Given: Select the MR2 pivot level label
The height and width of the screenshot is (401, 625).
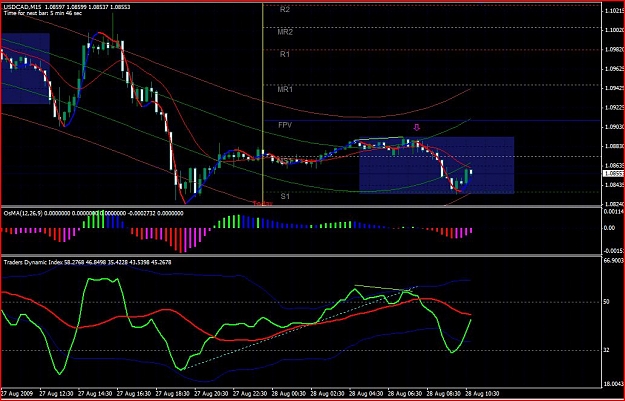Looking at the screenshot, I should tap(285, 32).
